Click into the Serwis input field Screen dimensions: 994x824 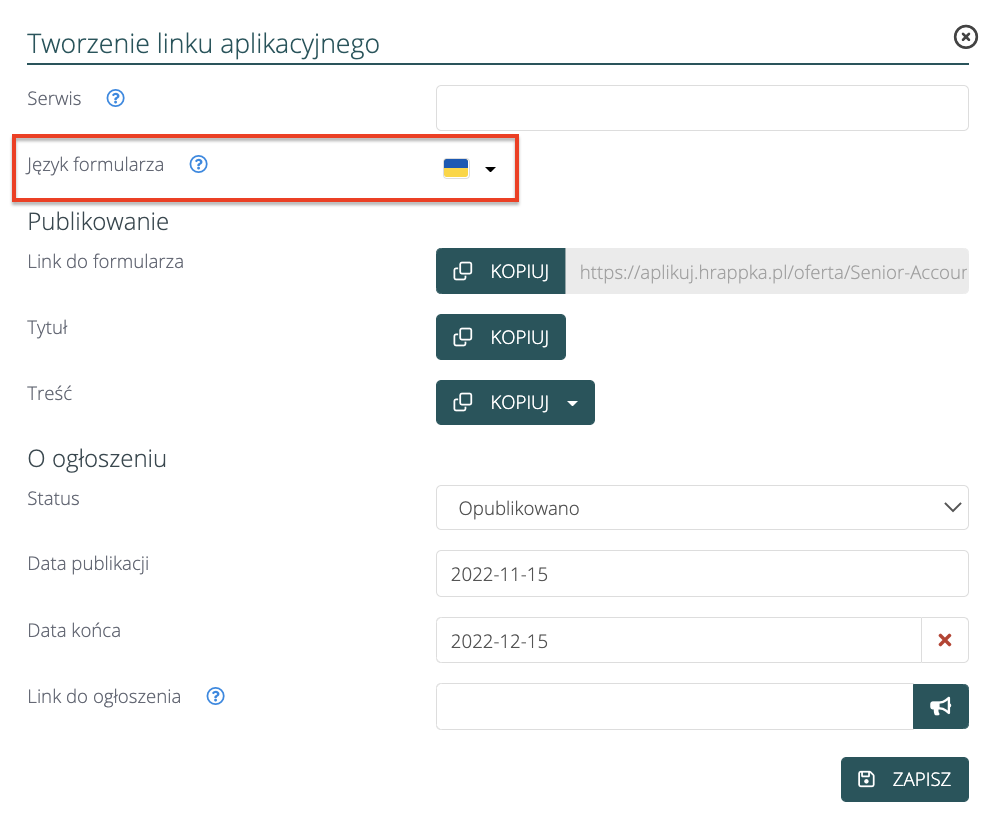tap(702, 108)
